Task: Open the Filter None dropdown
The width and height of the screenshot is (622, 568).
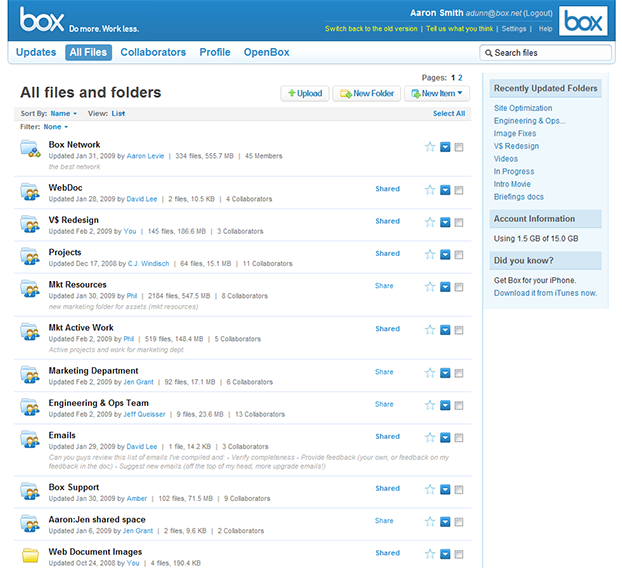Action: 56,127
